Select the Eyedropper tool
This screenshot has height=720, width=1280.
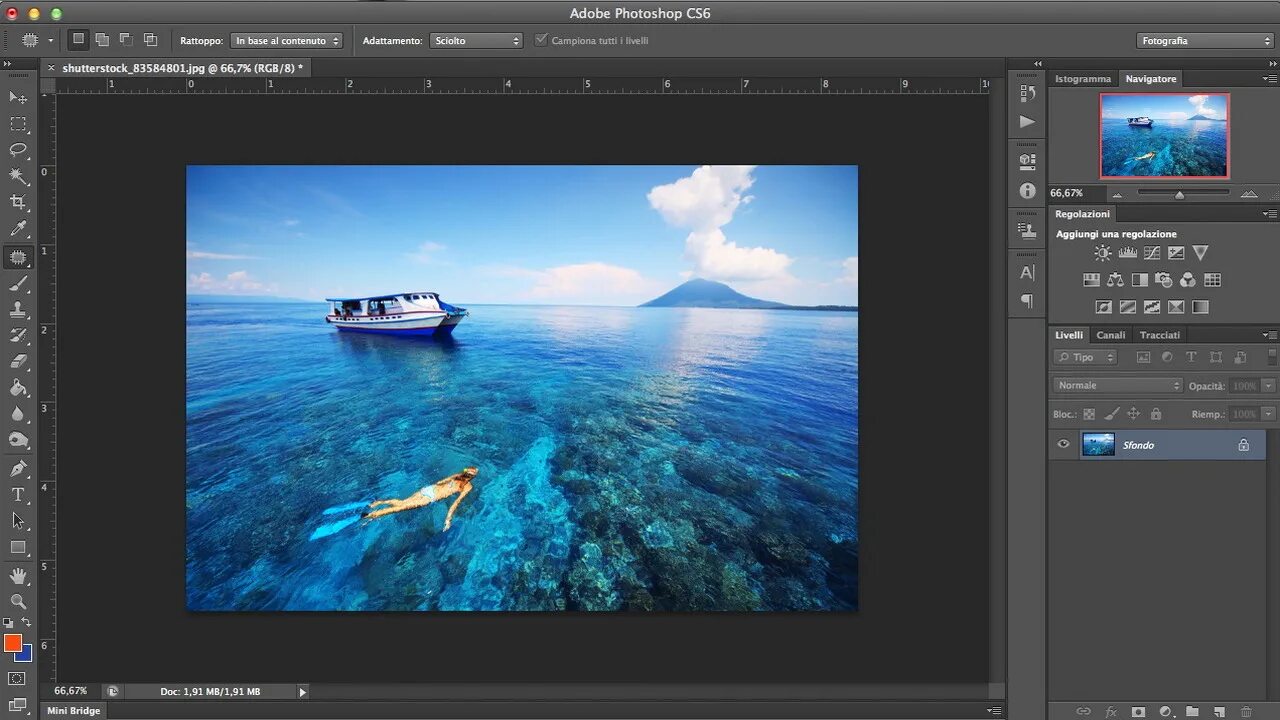[x=18, y=230]
